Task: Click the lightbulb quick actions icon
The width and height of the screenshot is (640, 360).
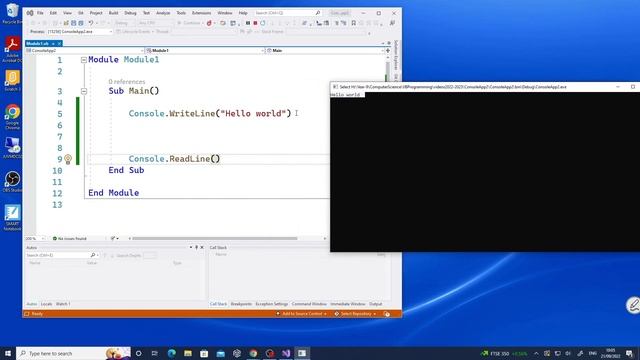Action: click(68, 159)
